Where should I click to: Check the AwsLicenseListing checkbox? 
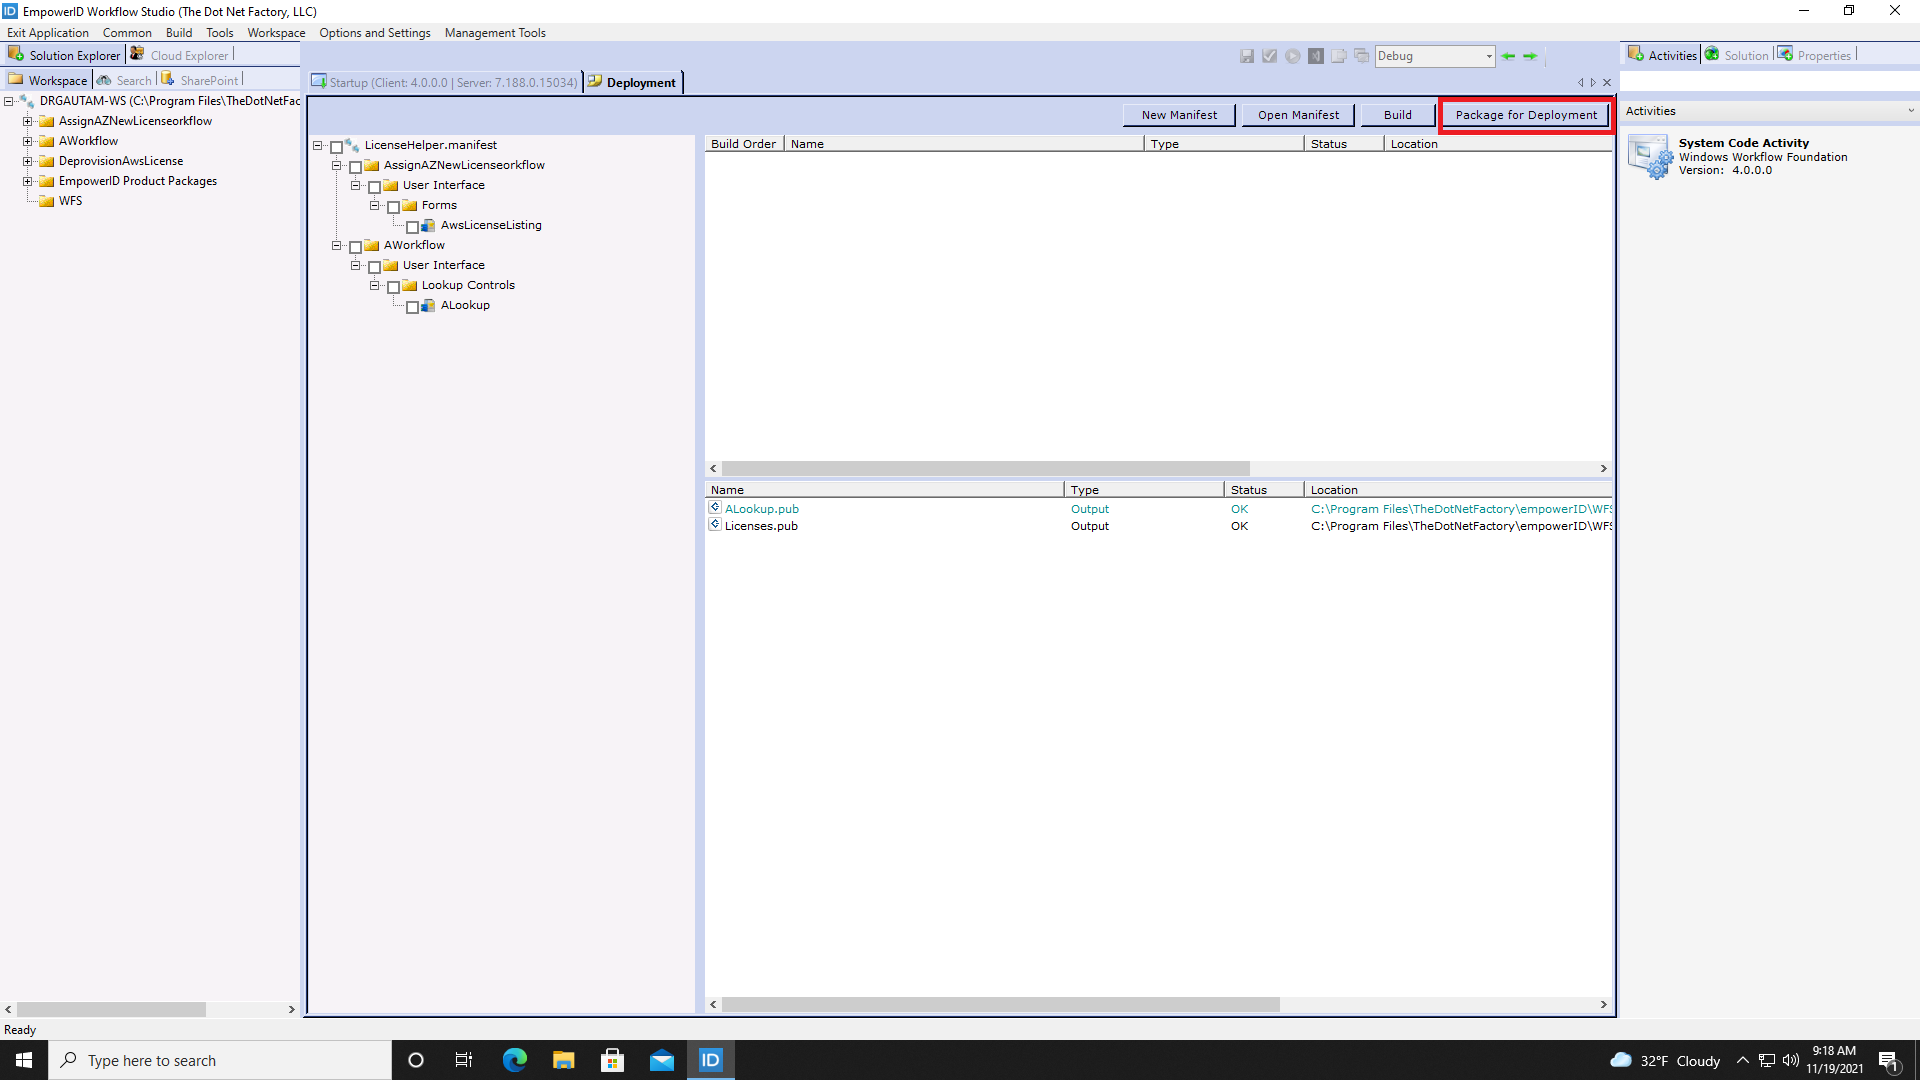(413, 226)
